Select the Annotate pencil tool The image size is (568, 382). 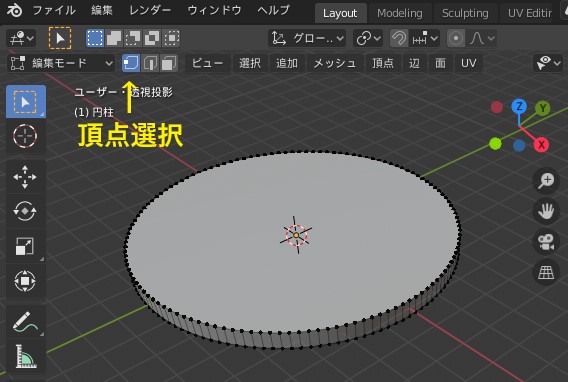(x=26, y=322)
